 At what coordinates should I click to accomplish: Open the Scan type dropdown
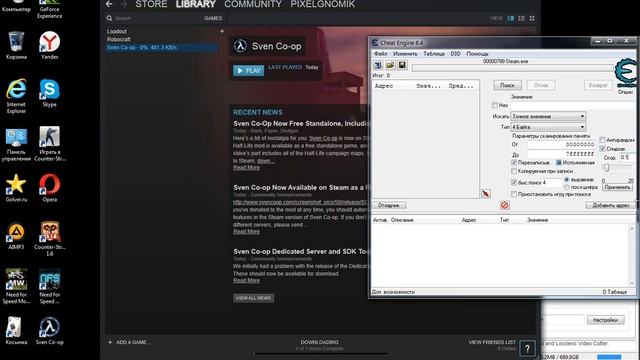[549, 116]
